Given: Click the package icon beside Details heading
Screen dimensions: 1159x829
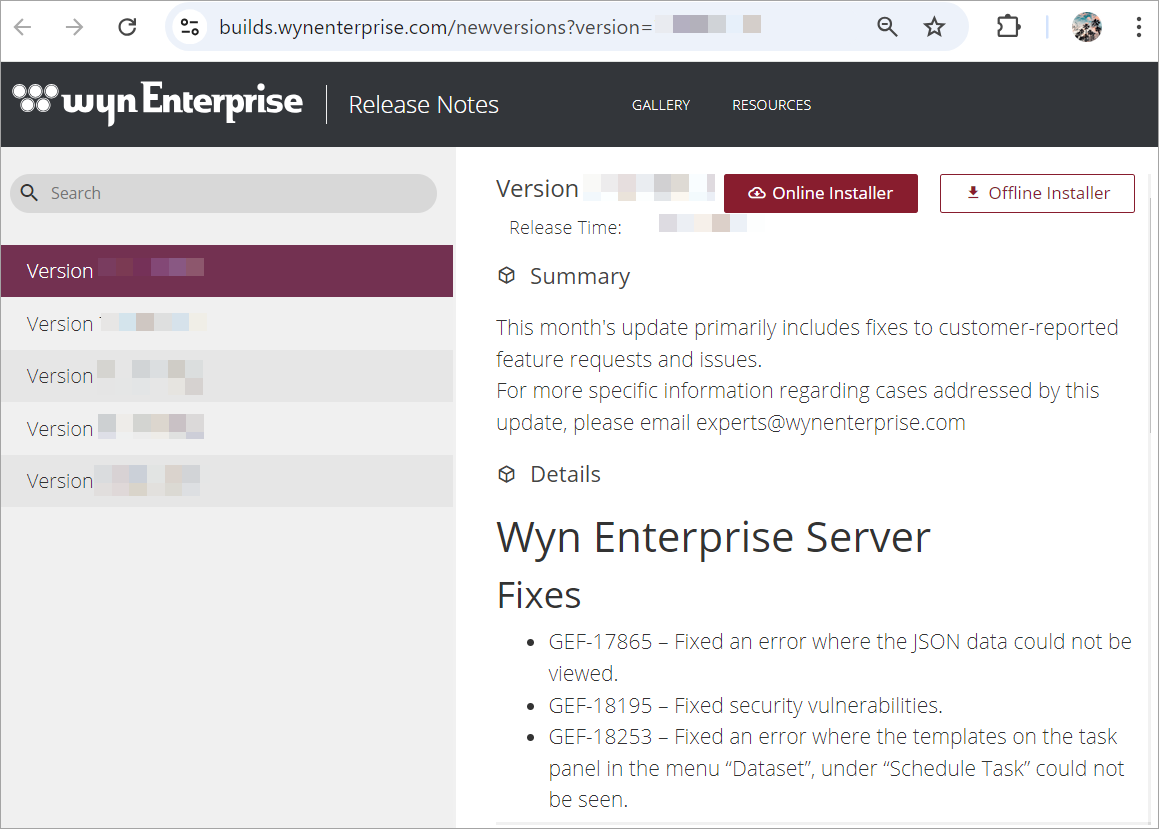Looking at the screenshot, I should [506, 473].
